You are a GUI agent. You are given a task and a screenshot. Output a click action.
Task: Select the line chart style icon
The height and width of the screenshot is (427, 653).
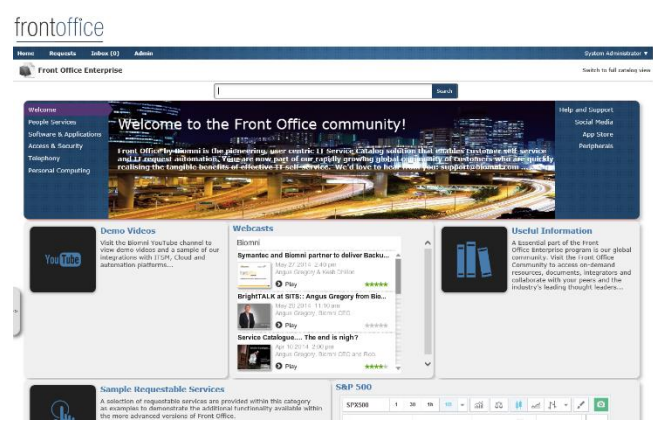(x=536, y=405)
